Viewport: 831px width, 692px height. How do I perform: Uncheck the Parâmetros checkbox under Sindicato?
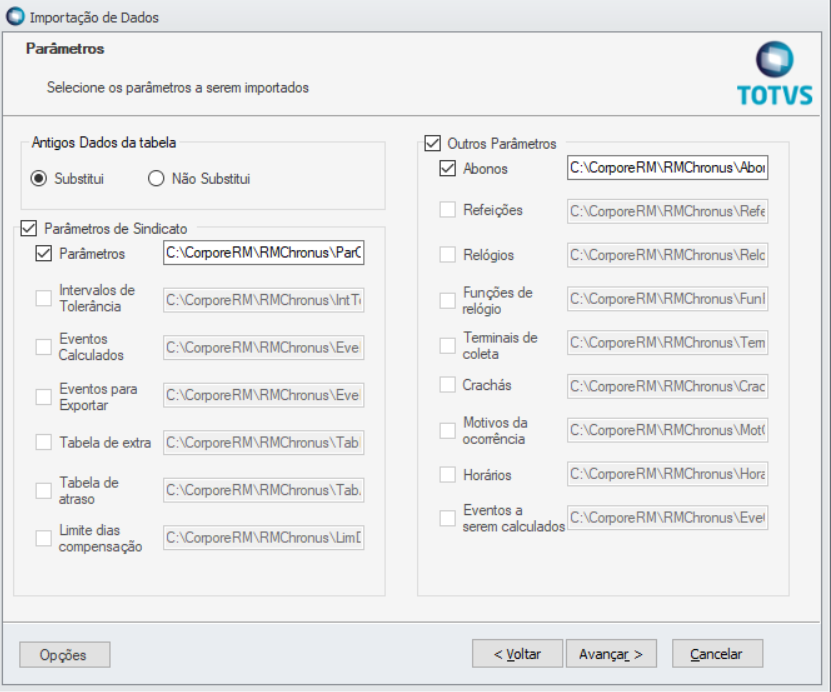click(x=43, y=253)
